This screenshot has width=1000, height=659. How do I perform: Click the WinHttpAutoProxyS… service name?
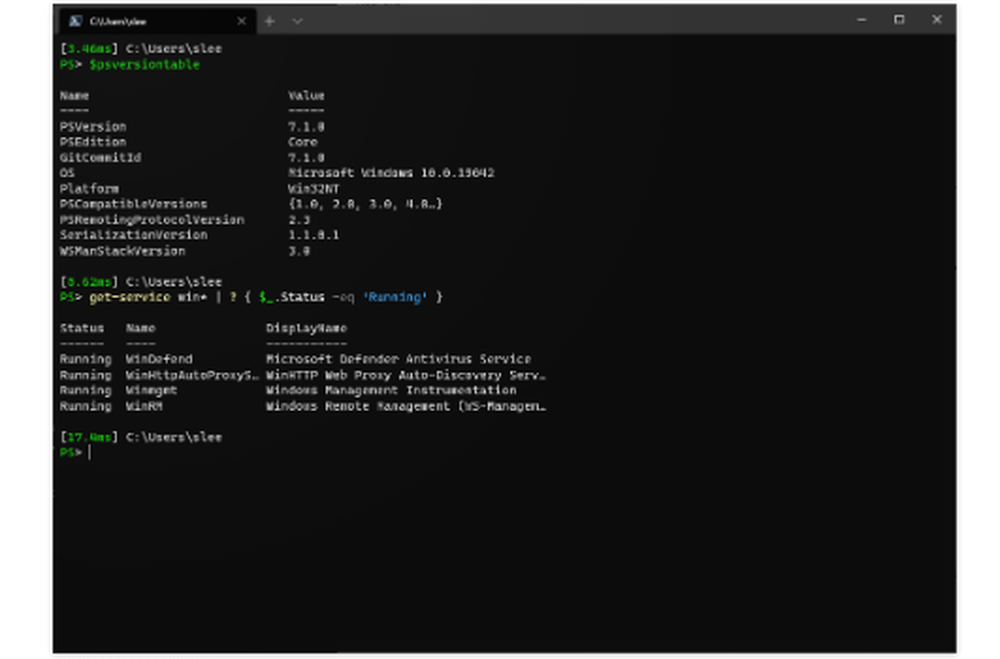(192, 375)
